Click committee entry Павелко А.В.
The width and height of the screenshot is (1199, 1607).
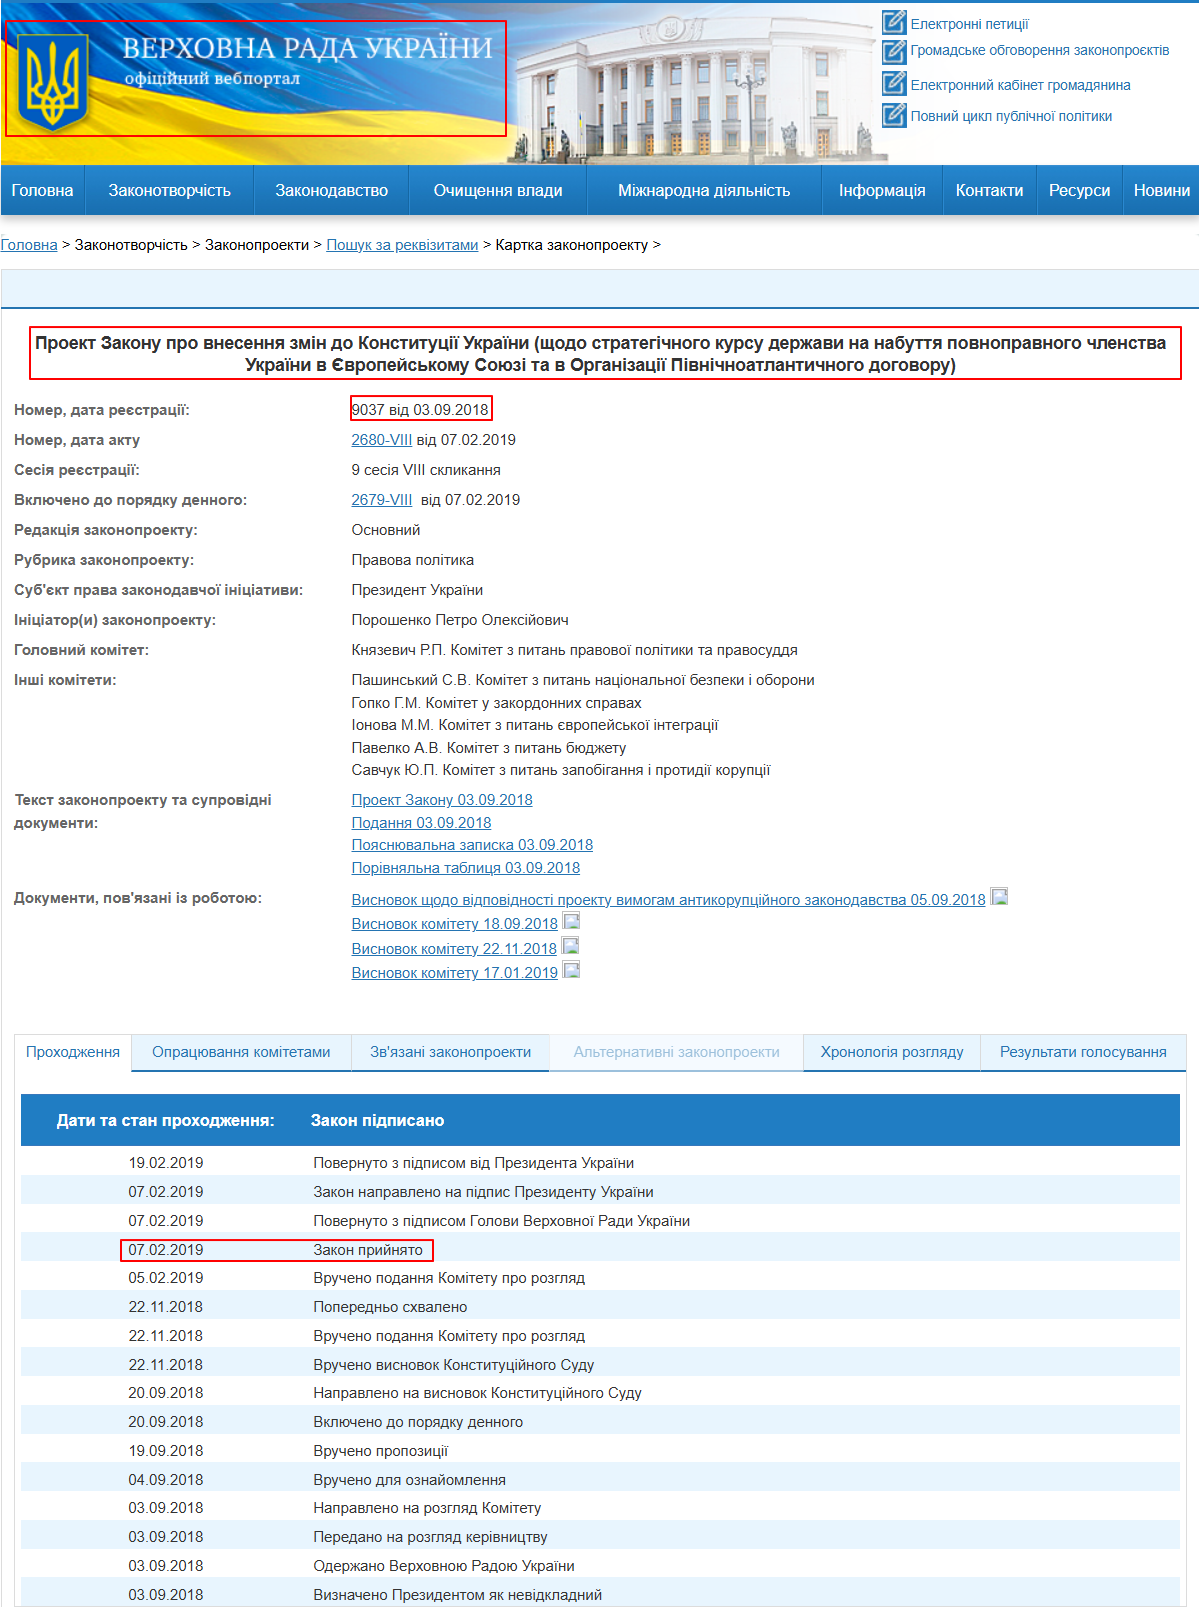[x=489, y=748]
